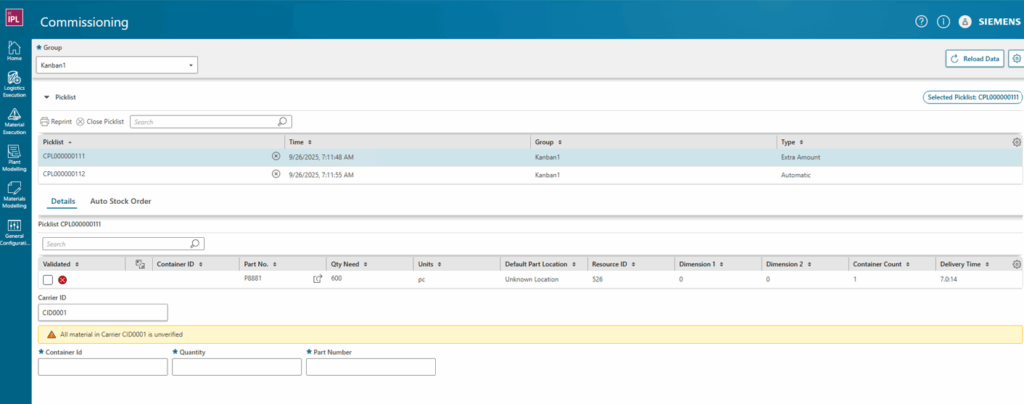The width and height of the screenshot is (1024, 404).
Task: Switch to the Auto Stock Order tab
Action: [x=120, y=201]
